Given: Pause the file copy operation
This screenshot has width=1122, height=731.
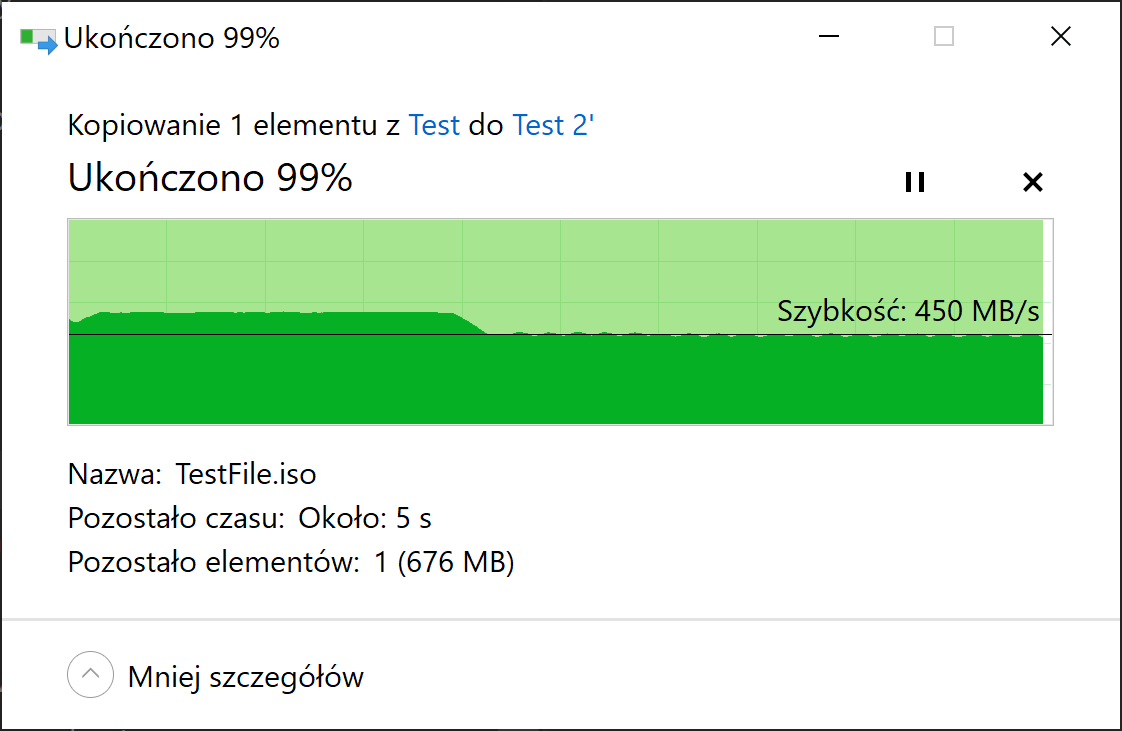Looking at the screenshot, I should (914, 182).
